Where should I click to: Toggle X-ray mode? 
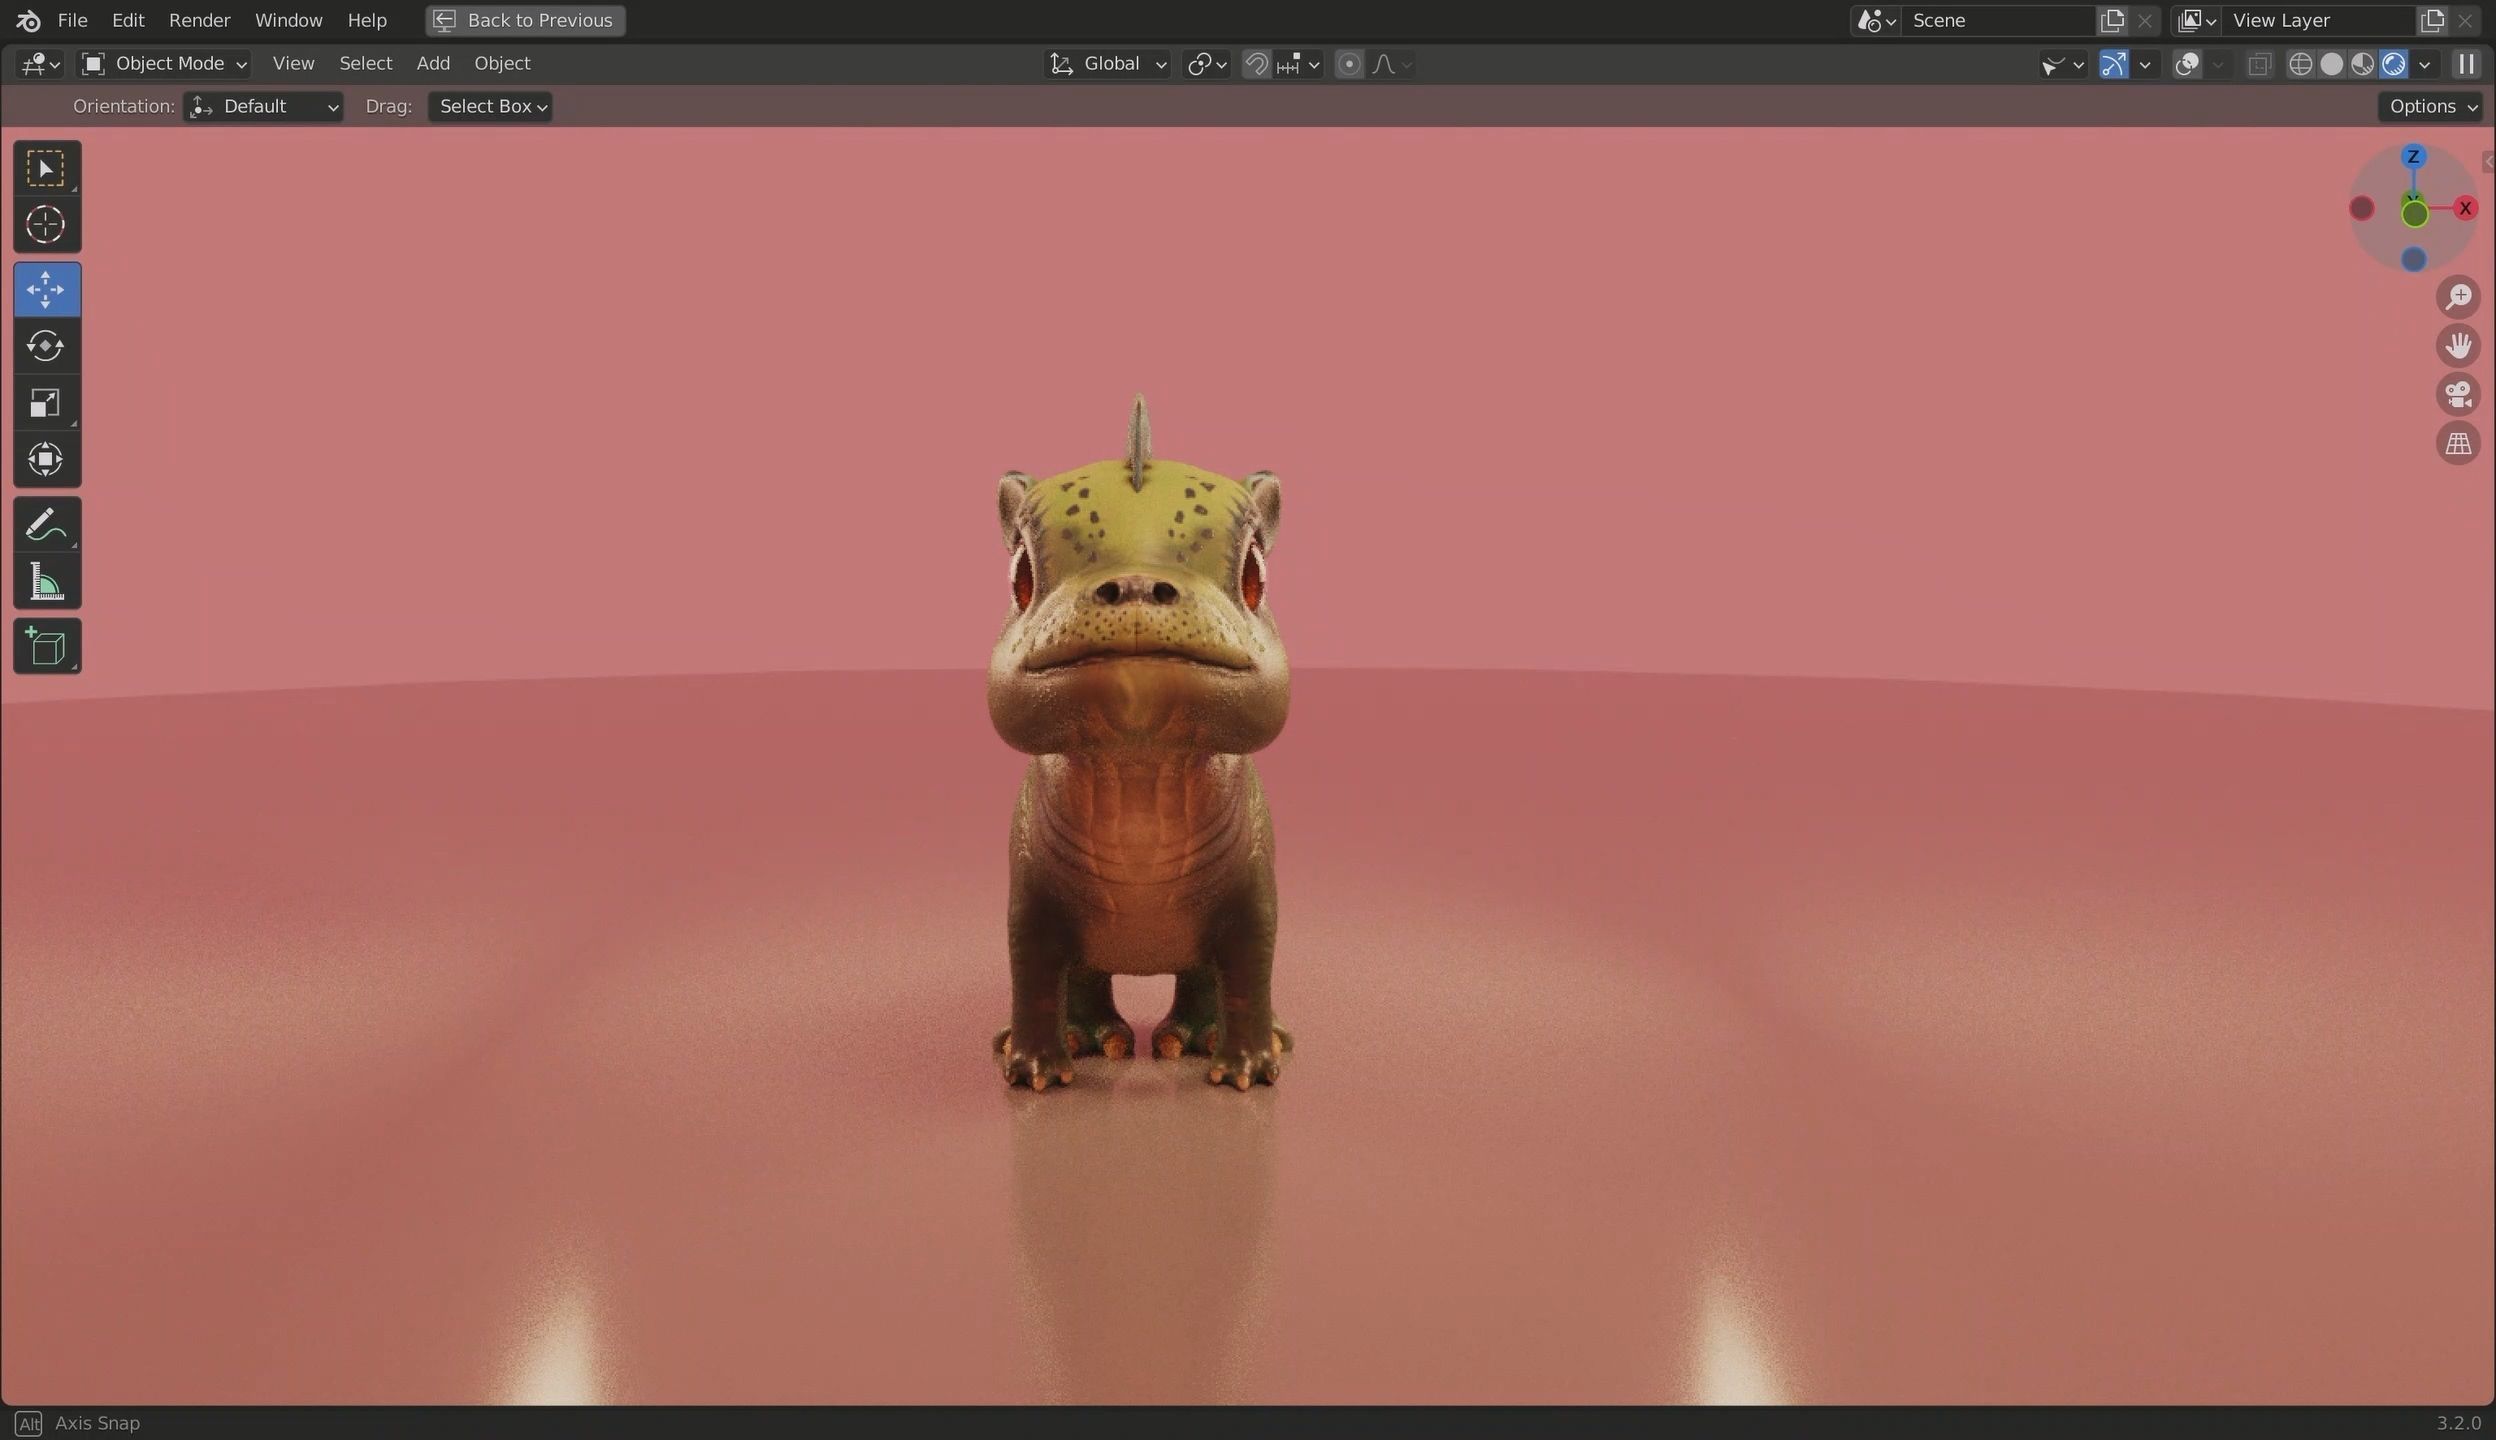(2258, 64)
